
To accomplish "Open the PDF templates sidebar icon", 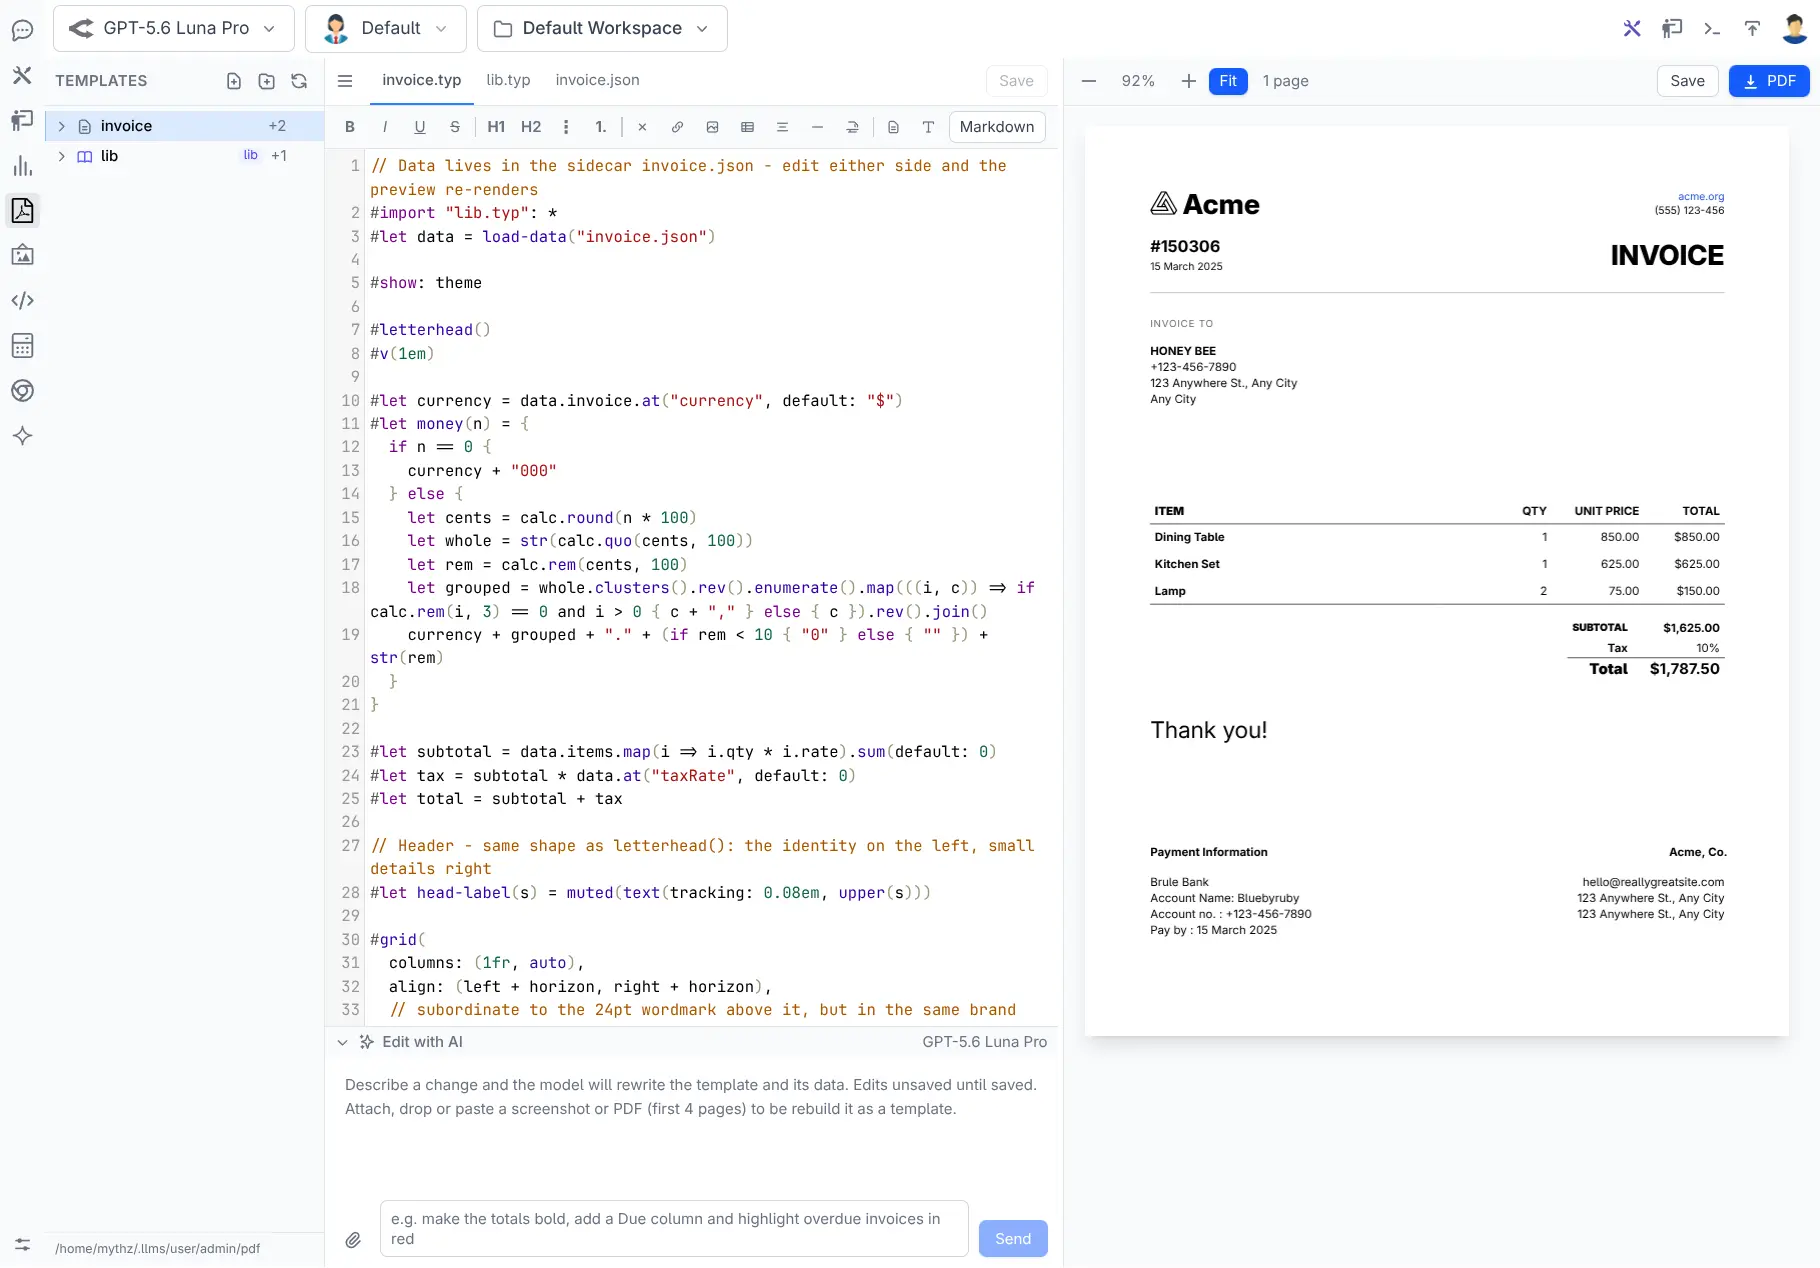I will pos(22,210).
